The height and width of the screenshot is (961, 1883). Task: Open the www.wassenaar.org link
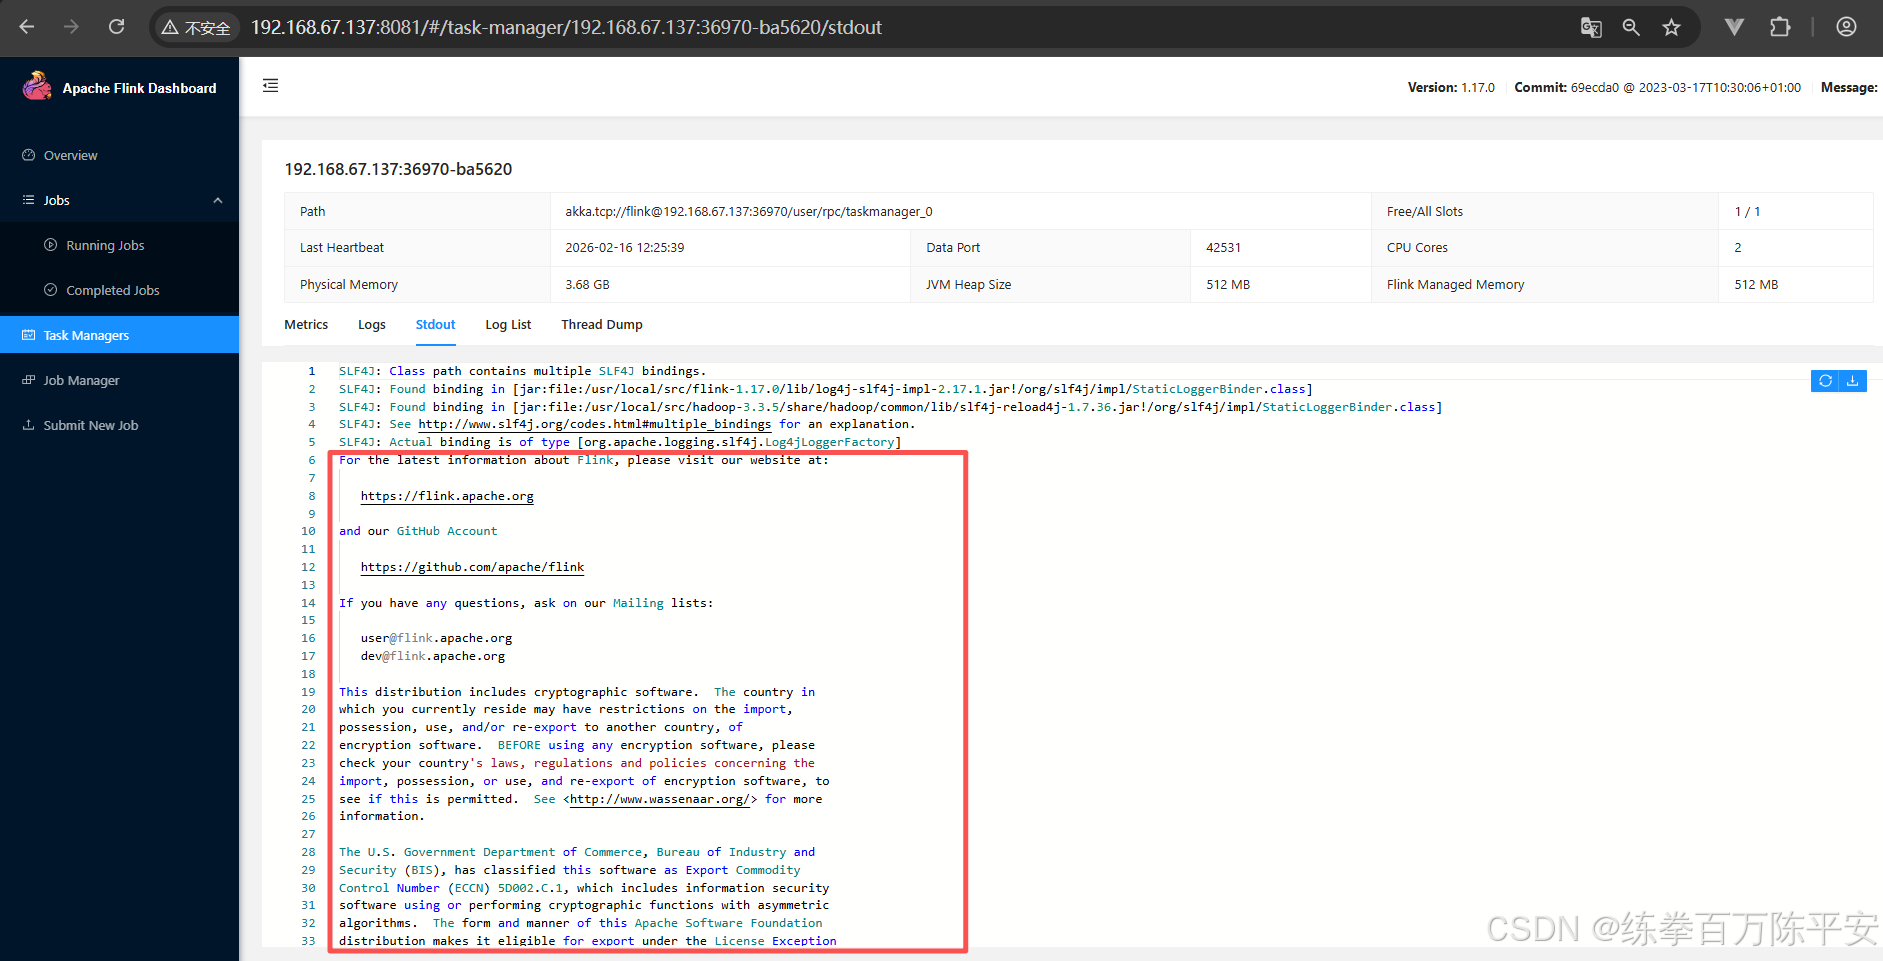click(x=660, y=799)
